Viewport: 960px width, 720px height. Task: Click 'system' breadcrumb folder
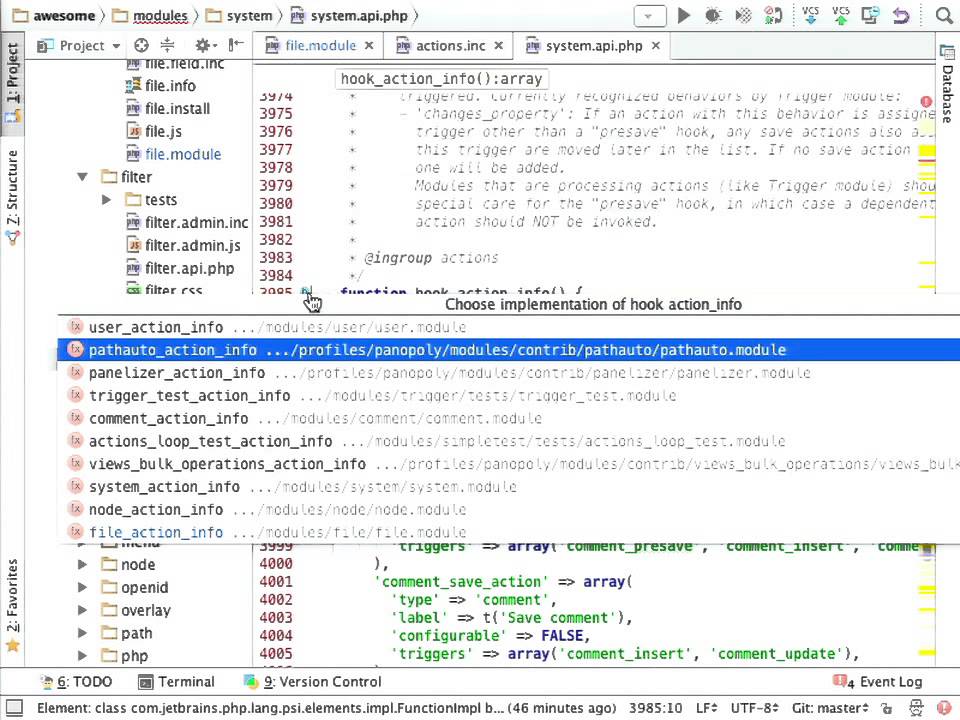(x=239, y=16)
